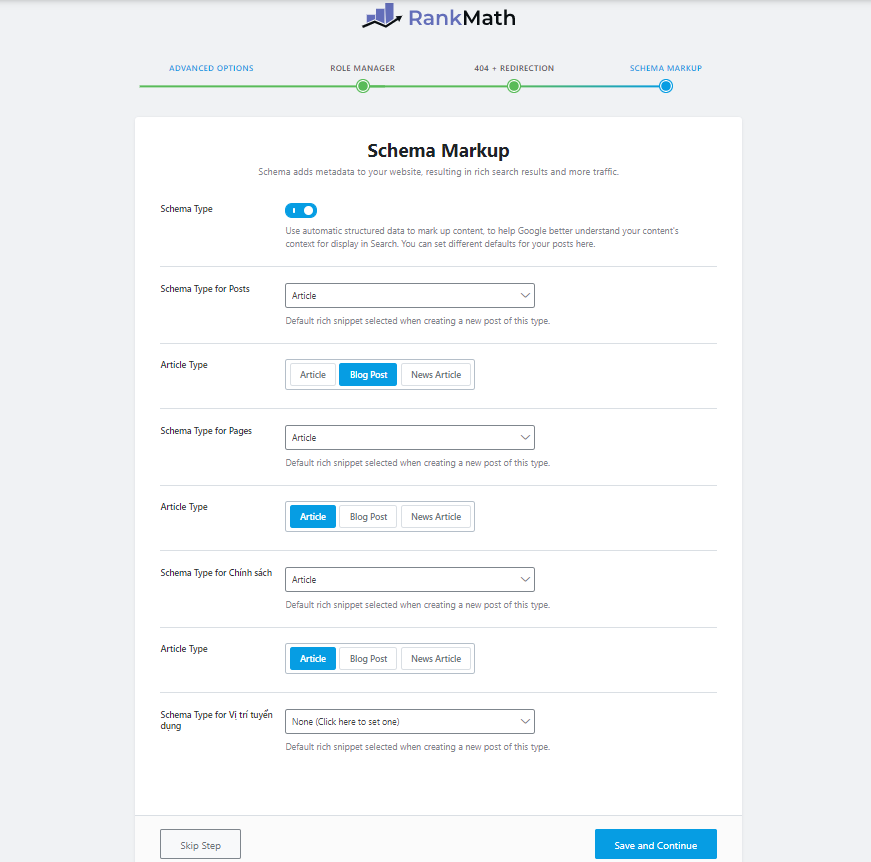Screen dimensions: 871x862
Task: Click the Skip Step button
Action: [x=200, y=845]
